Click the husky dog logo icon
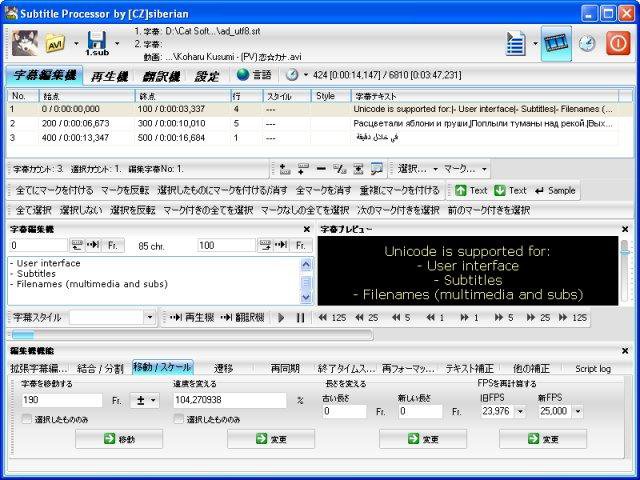The image size is (640, 480). click(x=25, y=42)
